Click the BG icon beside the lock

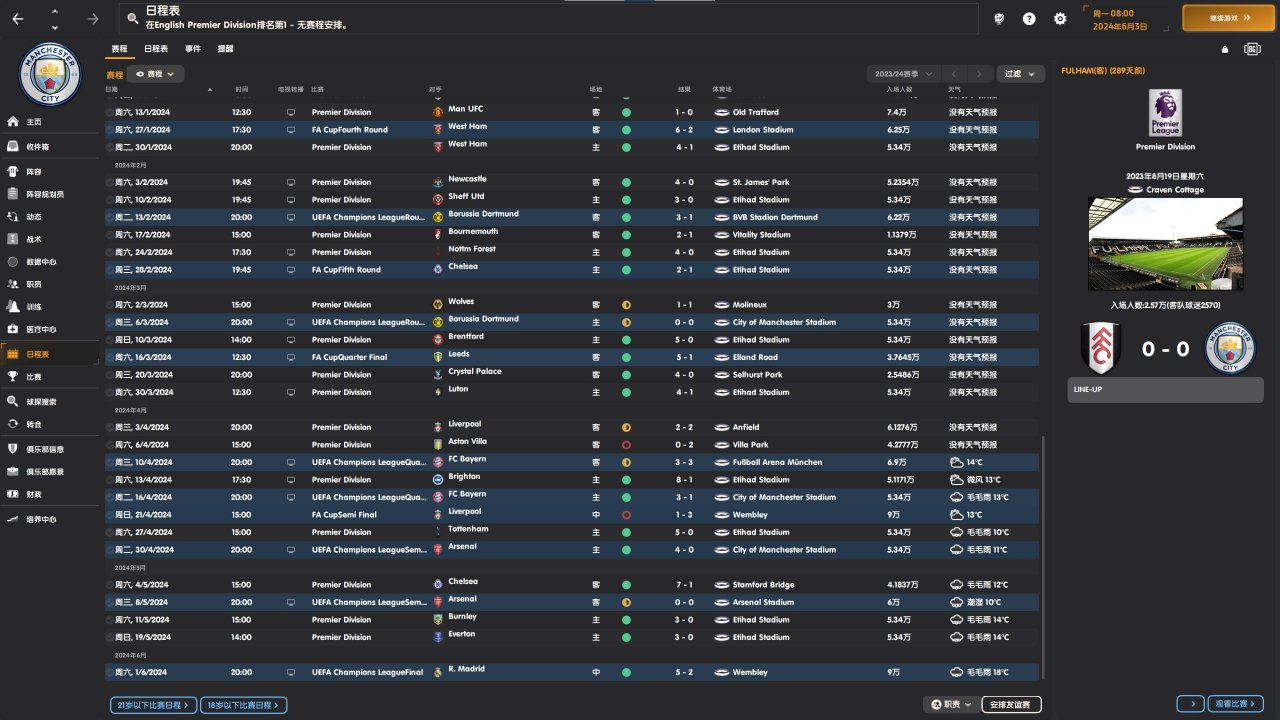pos(1252,49)
